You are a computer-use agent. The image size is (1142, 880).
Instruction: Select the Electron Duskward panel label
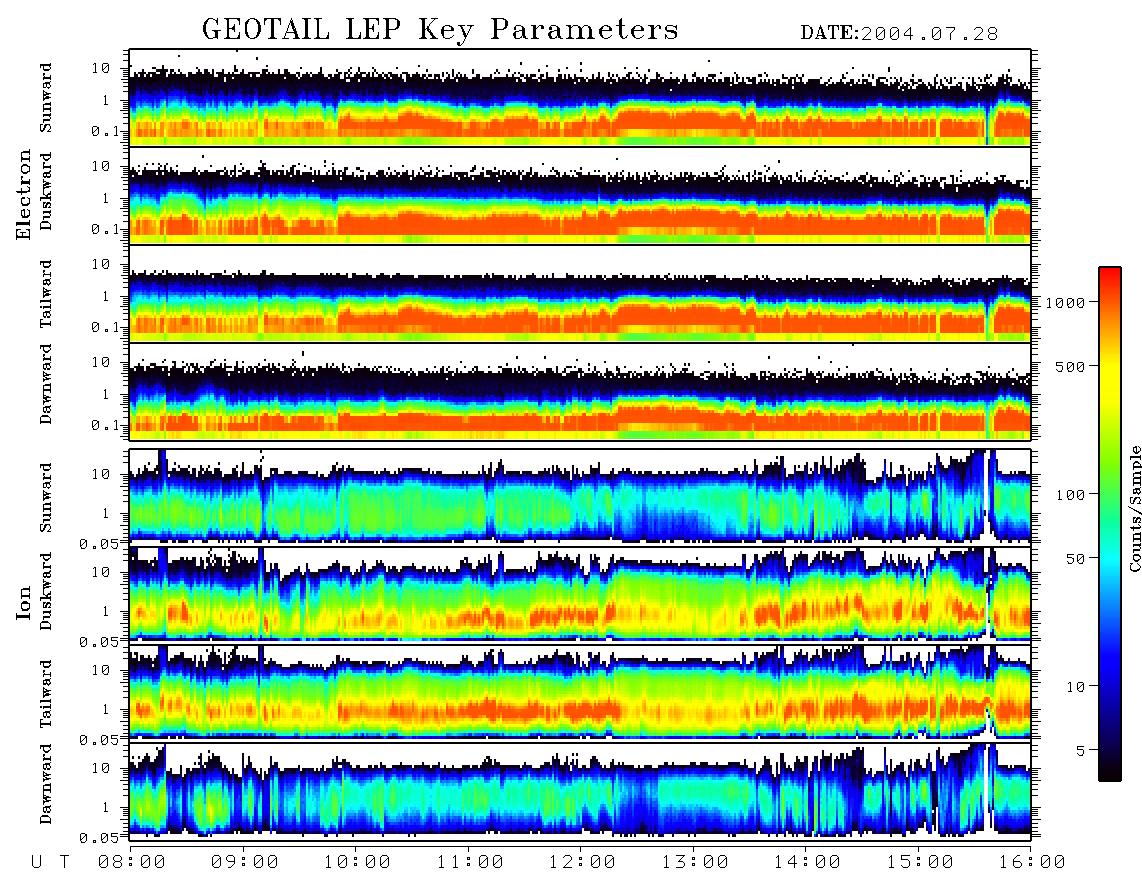(46, 191)
